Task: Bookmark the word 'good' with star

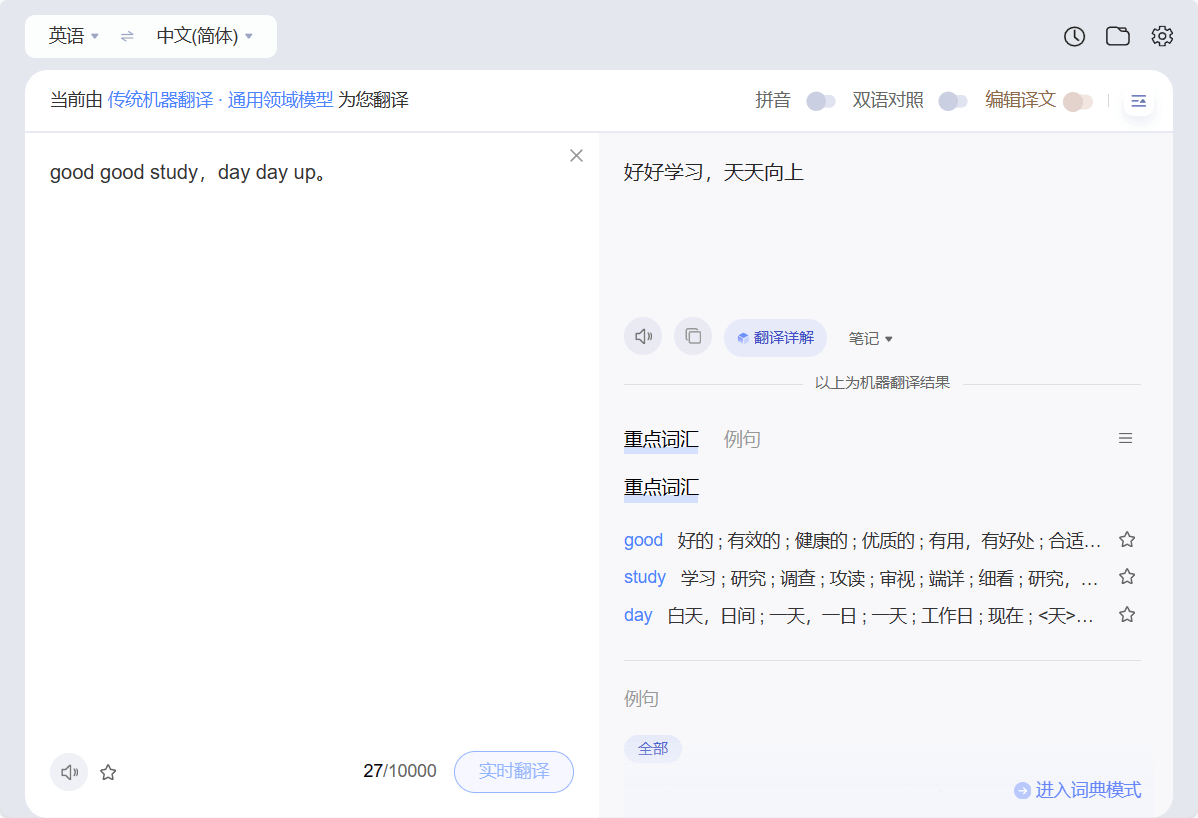Action: pos(1127,540)
